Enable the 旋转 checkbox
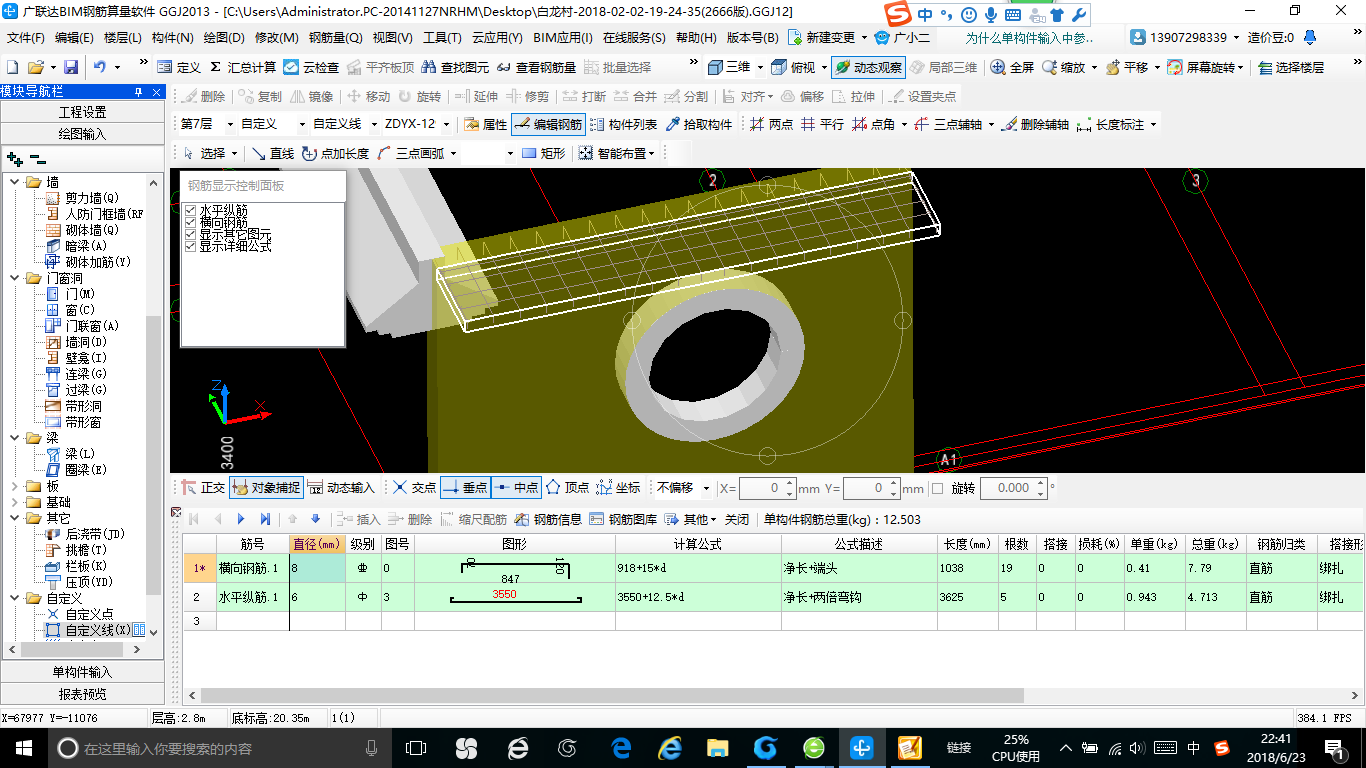This screenshot has height=768, width=1366. point(937,488)
